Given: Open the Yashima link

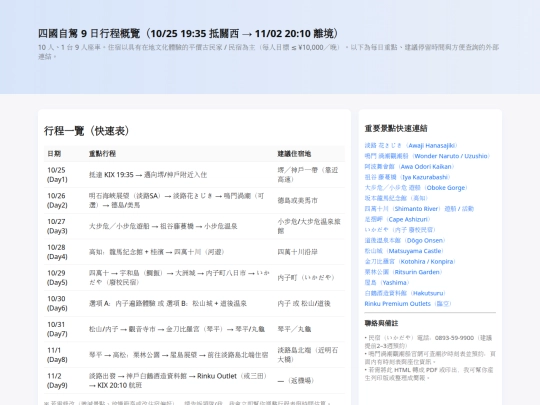Looking at the screenshot, I should click(387, 283).
